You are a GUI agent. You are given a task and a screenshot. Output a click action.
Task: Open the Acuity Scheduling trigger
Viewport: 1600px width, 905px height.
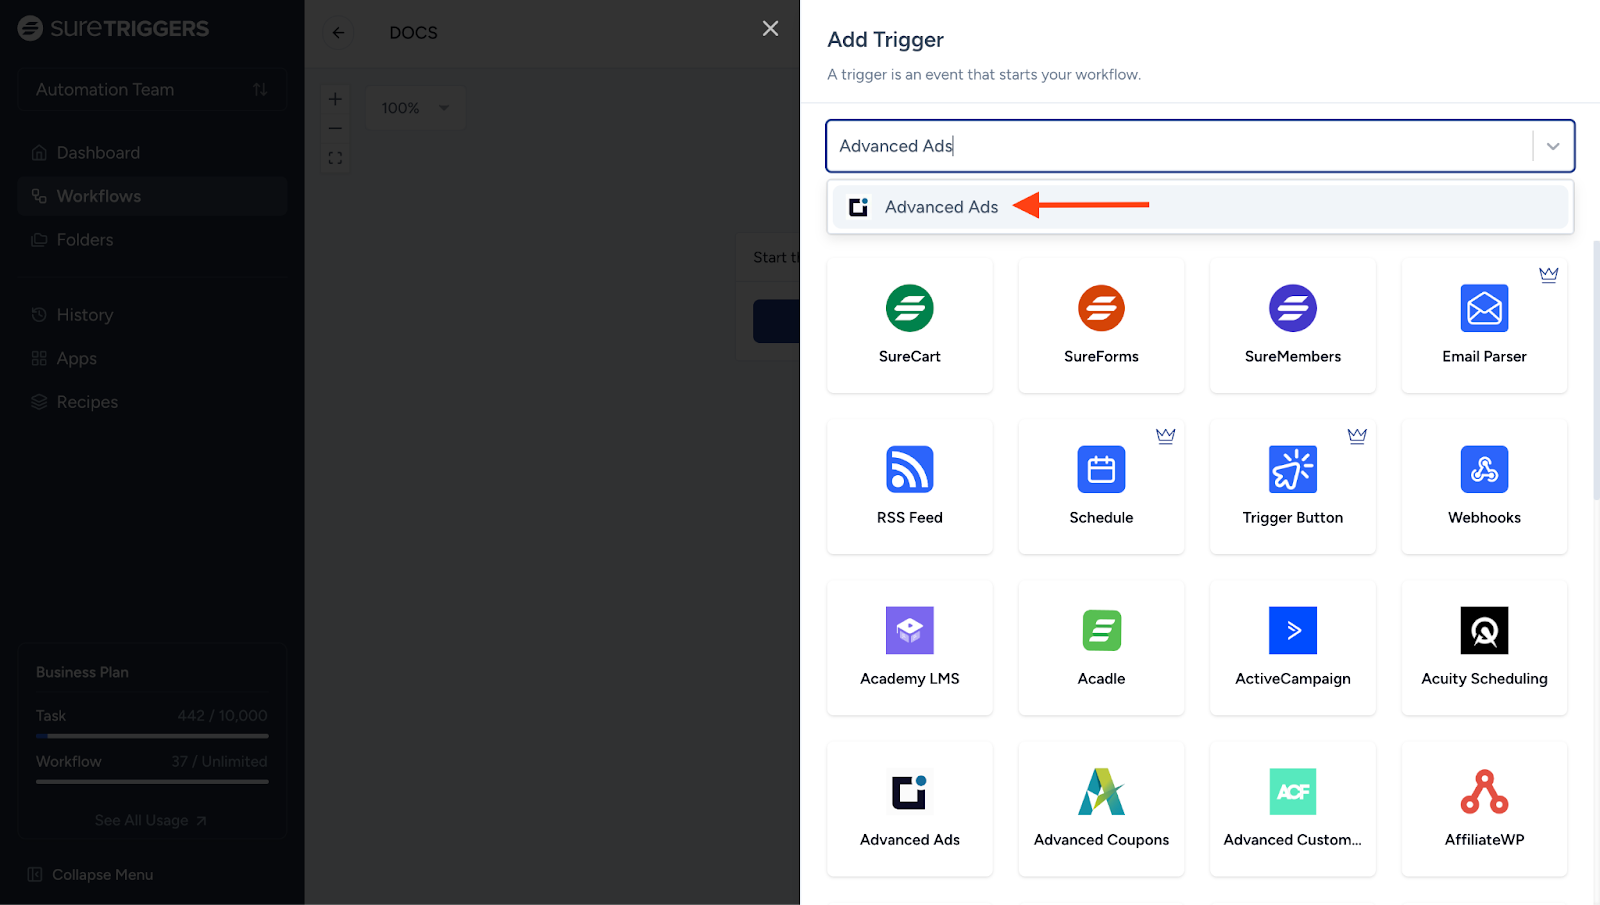[1484, 647]
